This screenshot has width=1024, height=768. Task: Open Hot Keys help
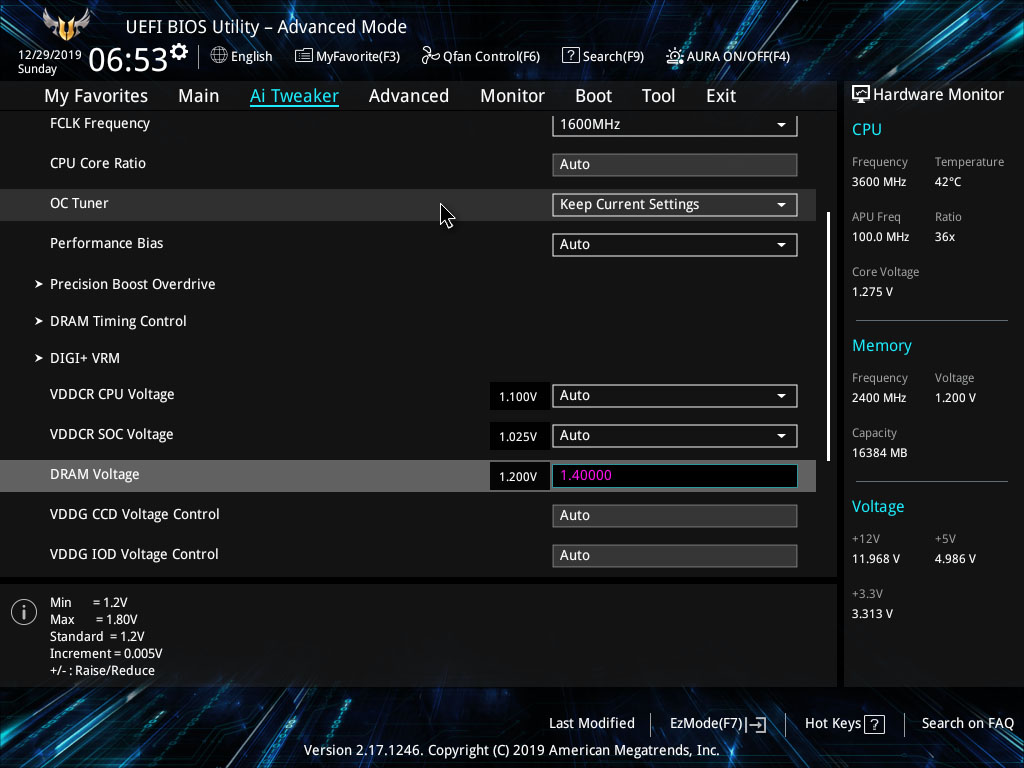click(844, 724)
